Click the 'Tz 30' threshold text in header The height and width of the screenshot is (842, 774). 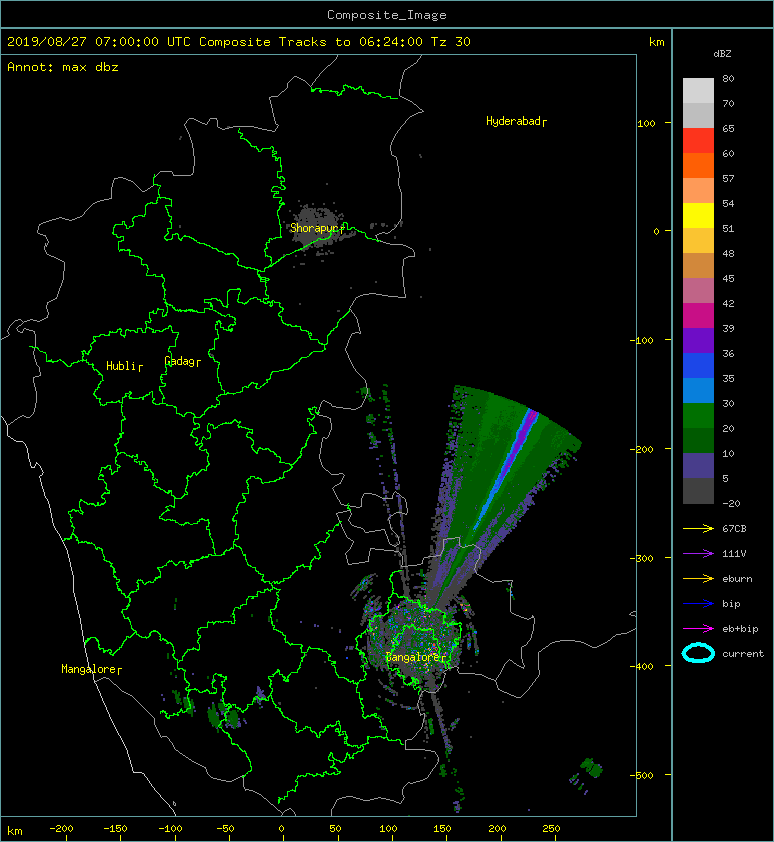(451, 42)
